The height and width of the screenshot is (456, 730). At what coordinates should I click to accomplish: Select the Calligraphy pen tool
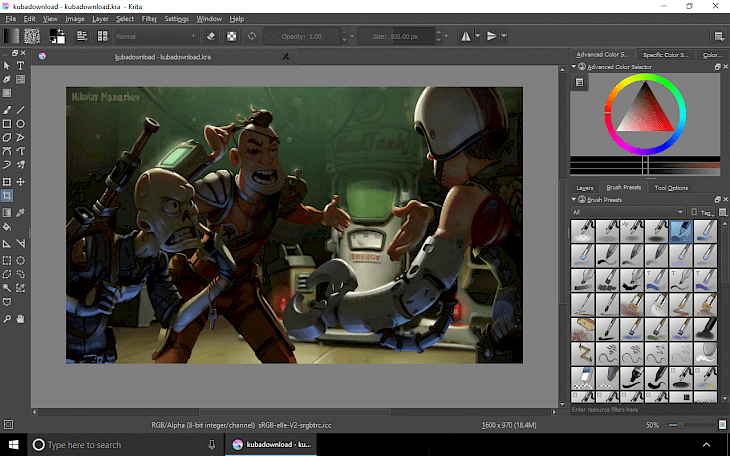(x=7, y=80)
